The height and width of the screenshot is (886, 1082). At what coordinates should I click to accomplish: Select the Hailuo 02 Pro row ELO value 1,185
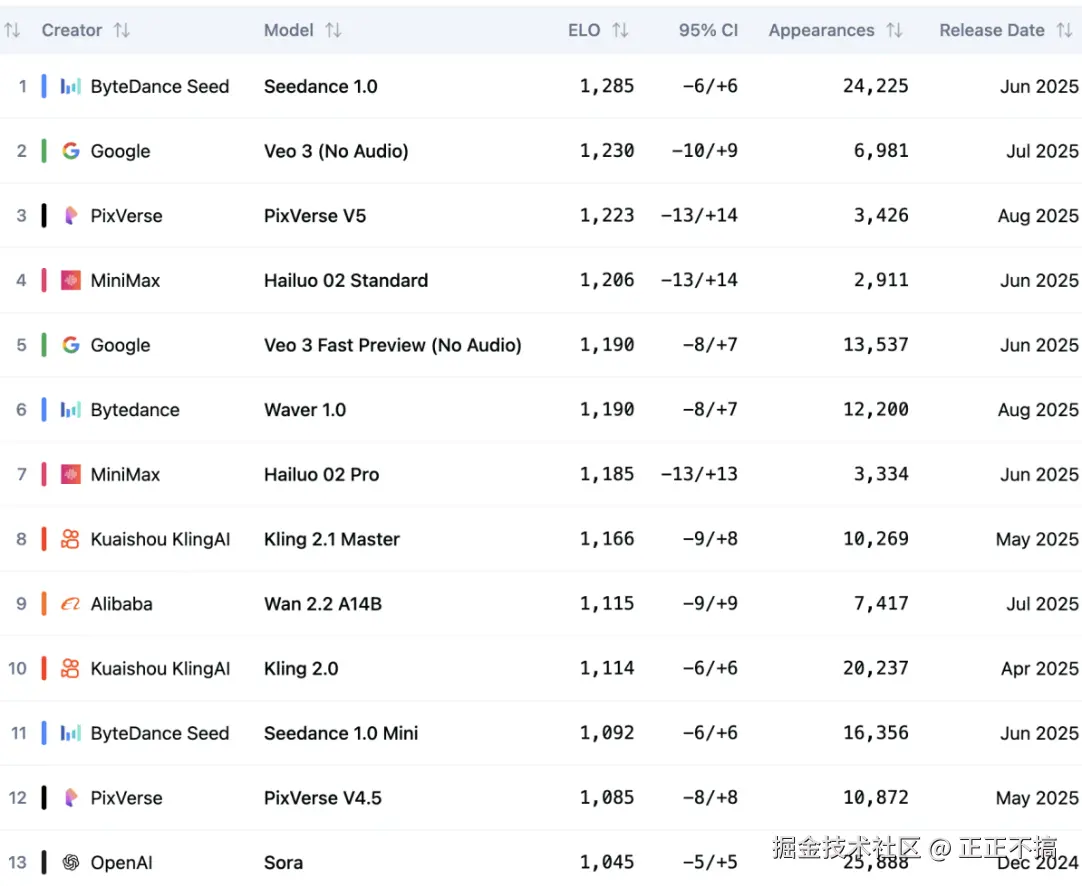(x=607, y=474)
